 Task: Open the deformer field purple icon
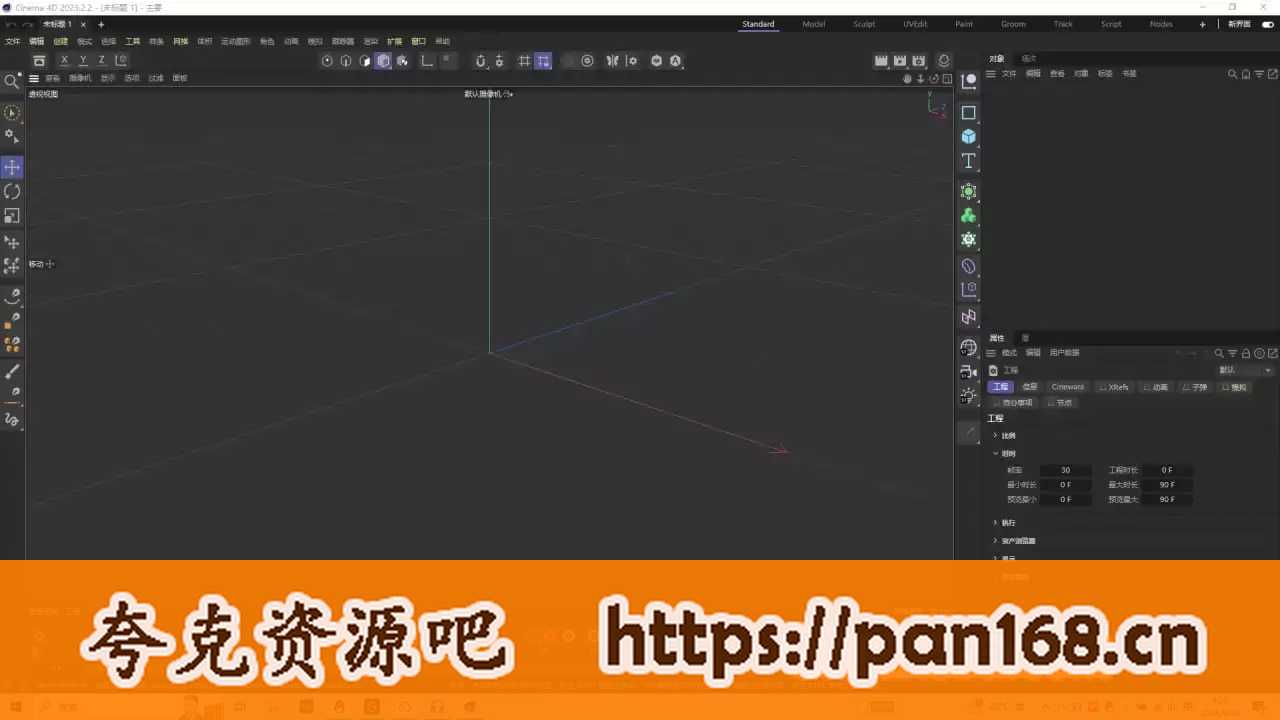coord(968,266)
